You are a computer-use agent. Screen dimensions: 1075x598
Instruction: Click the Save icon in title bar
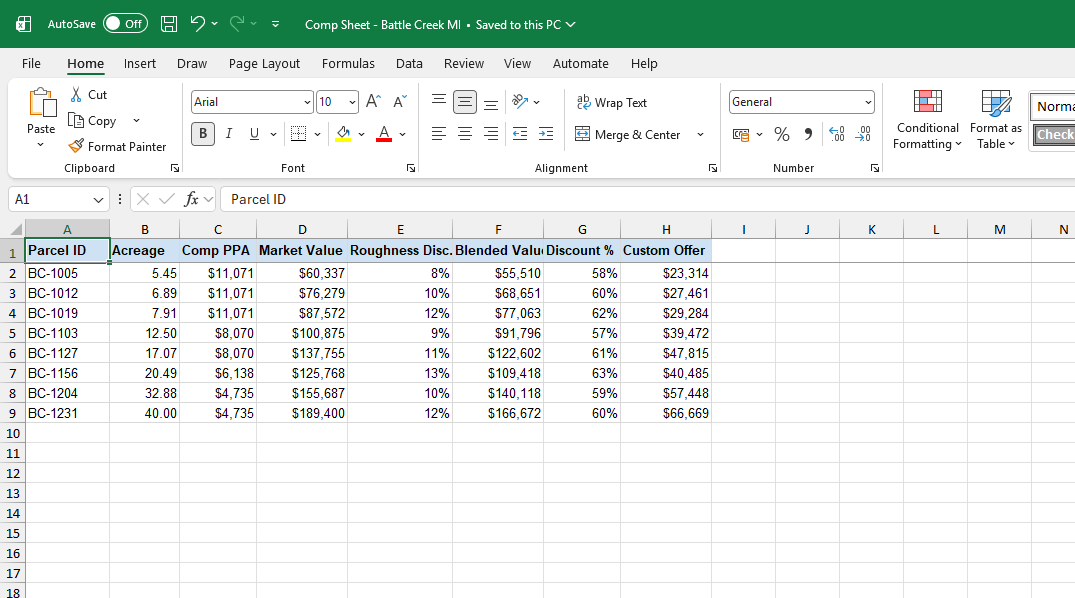pyautogui.click(x=169, y=24)
